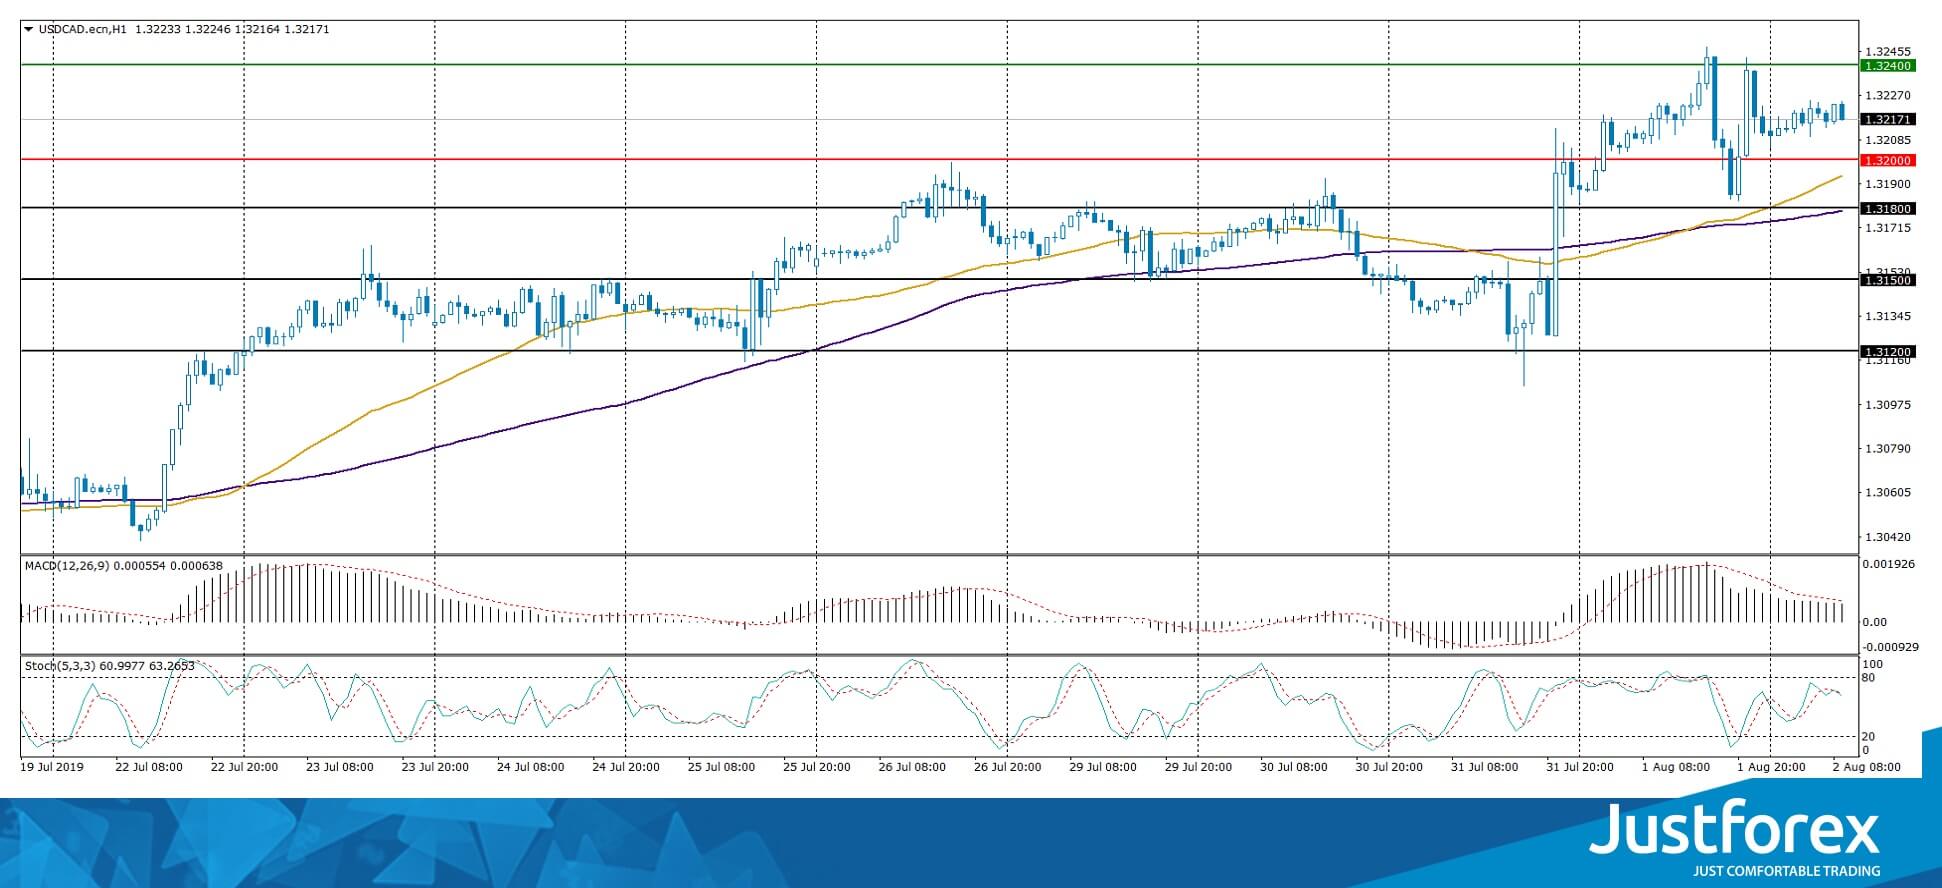
Task: Click the 25 Jul 08:00 time label
Action: (x=721, y=767)
